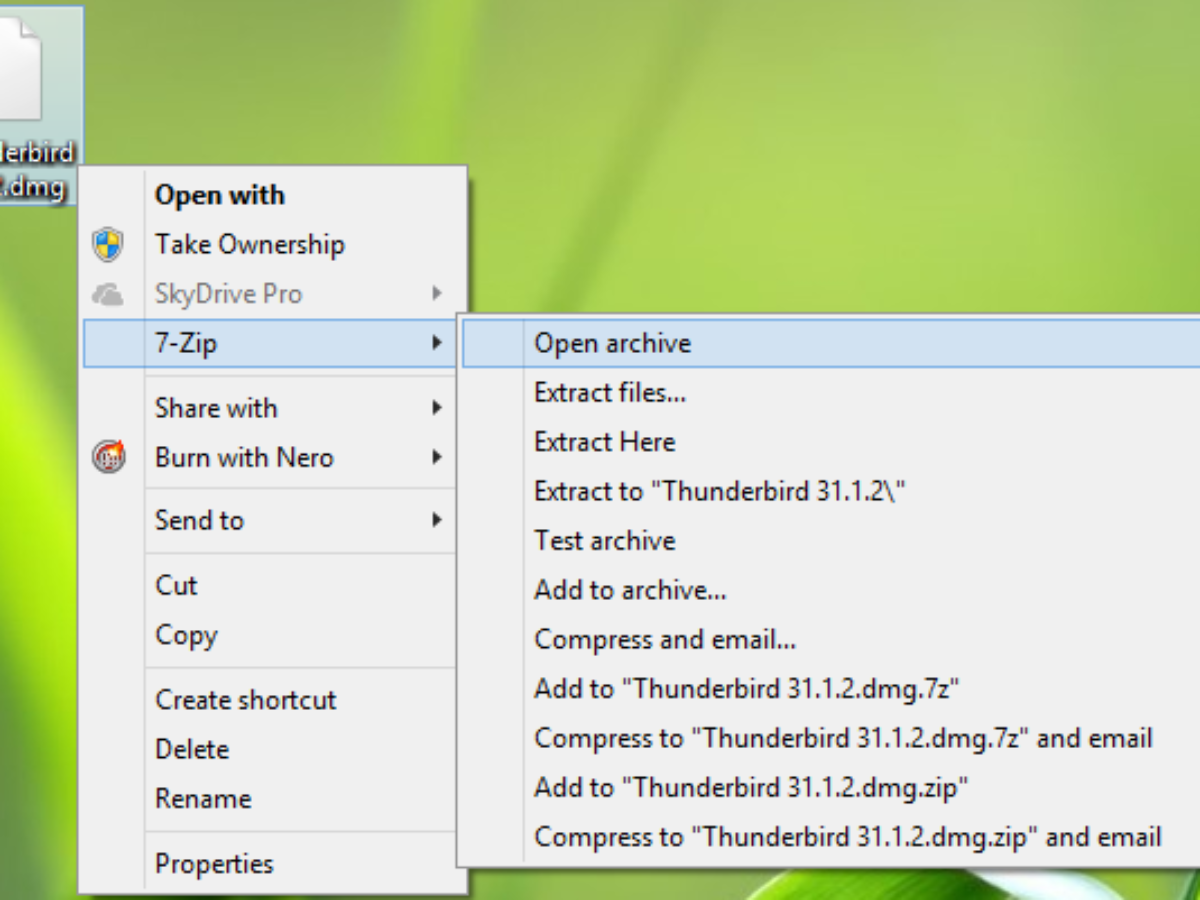Open the 7-Zip submenu entry
The height and width of the screenshot is (900, 1200).
coord(270,343)
